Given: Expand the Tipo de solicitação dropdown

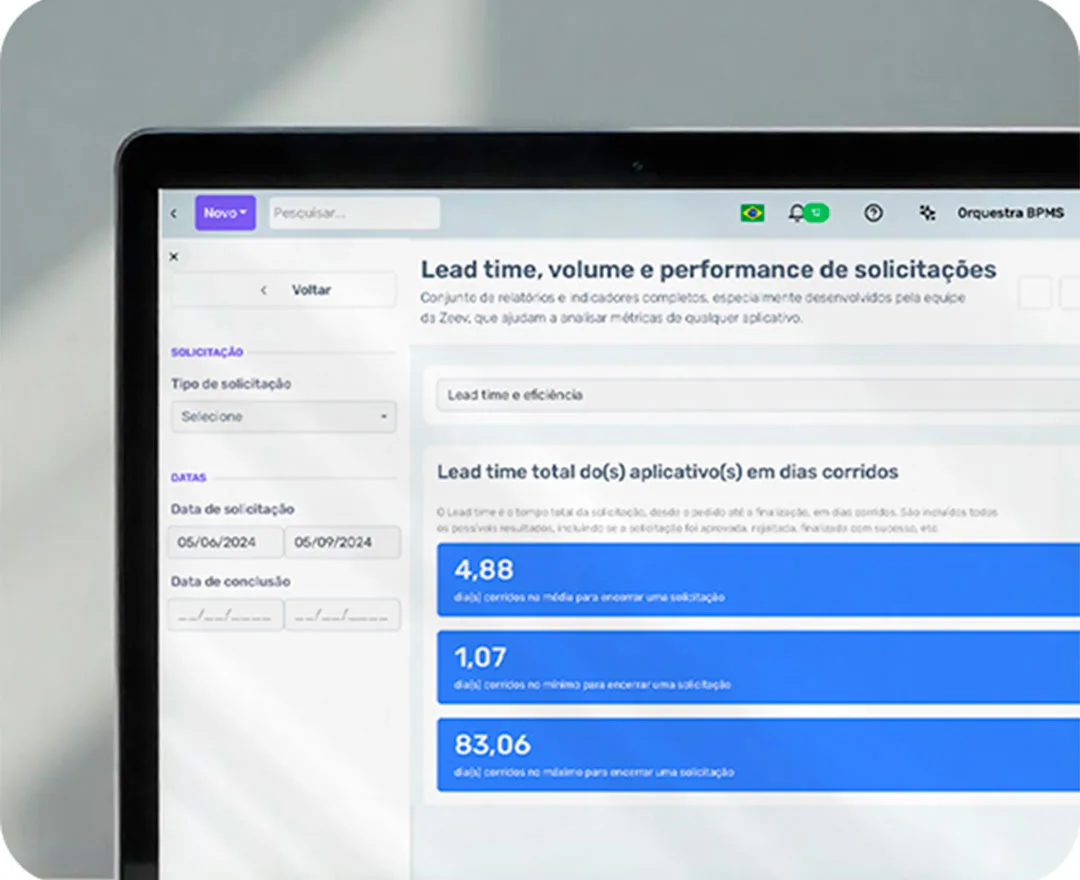Looking at the screenshot, I should coord(284,417).
